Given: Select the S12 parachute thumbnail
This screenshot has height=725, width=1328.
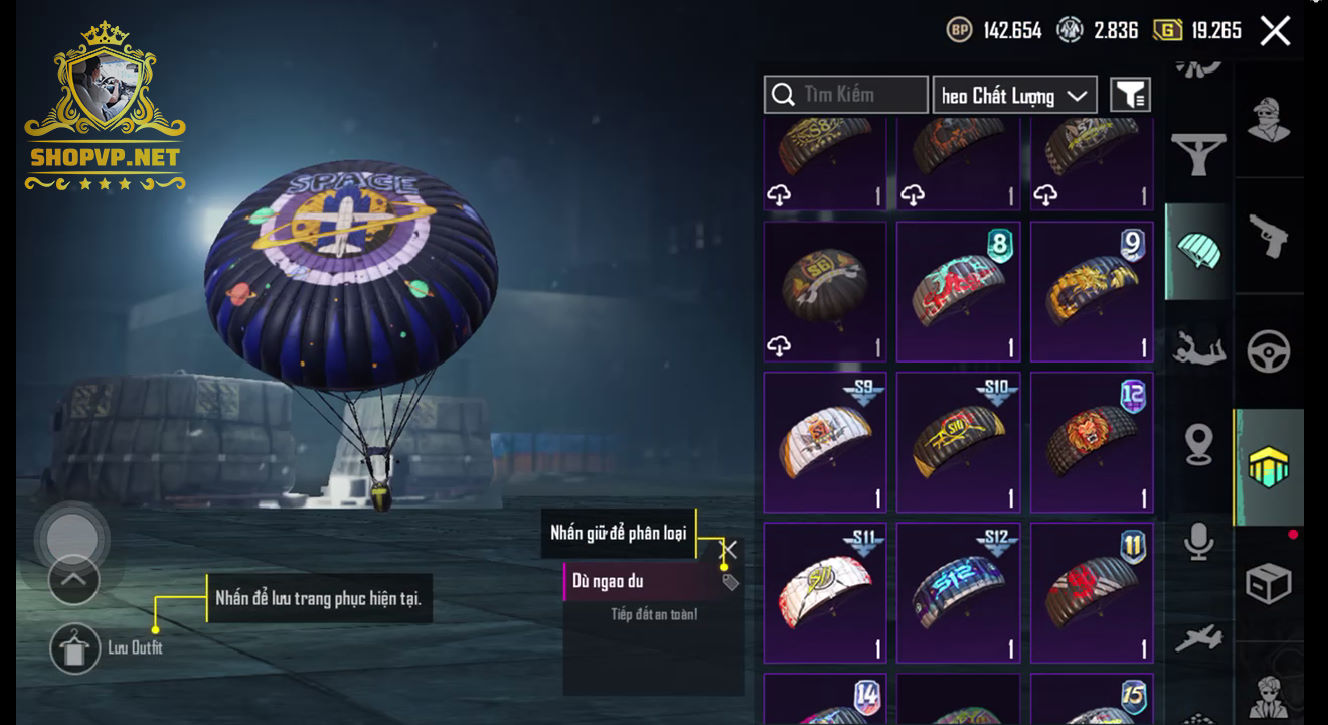Looking at the screenshot, I should point(958,593).
